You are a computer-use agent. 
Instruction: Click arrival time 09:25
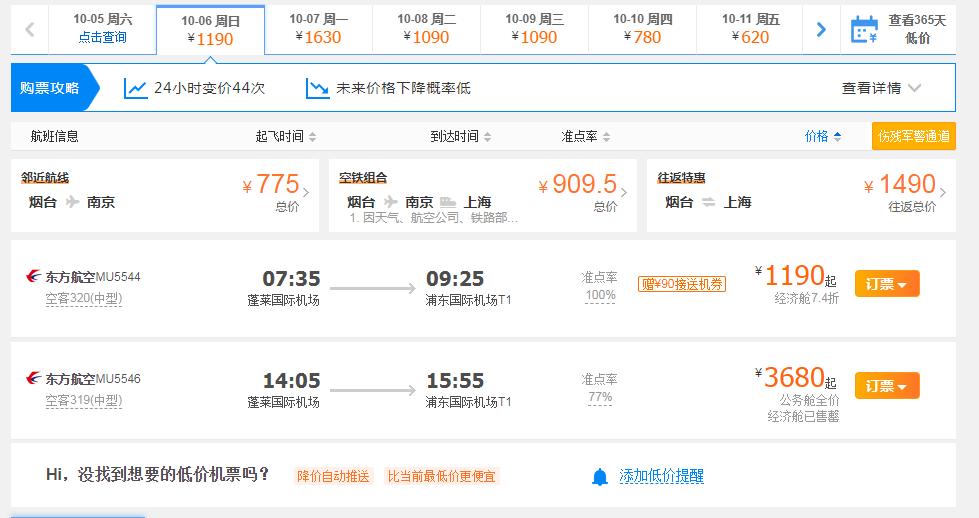tap(455, 278)
